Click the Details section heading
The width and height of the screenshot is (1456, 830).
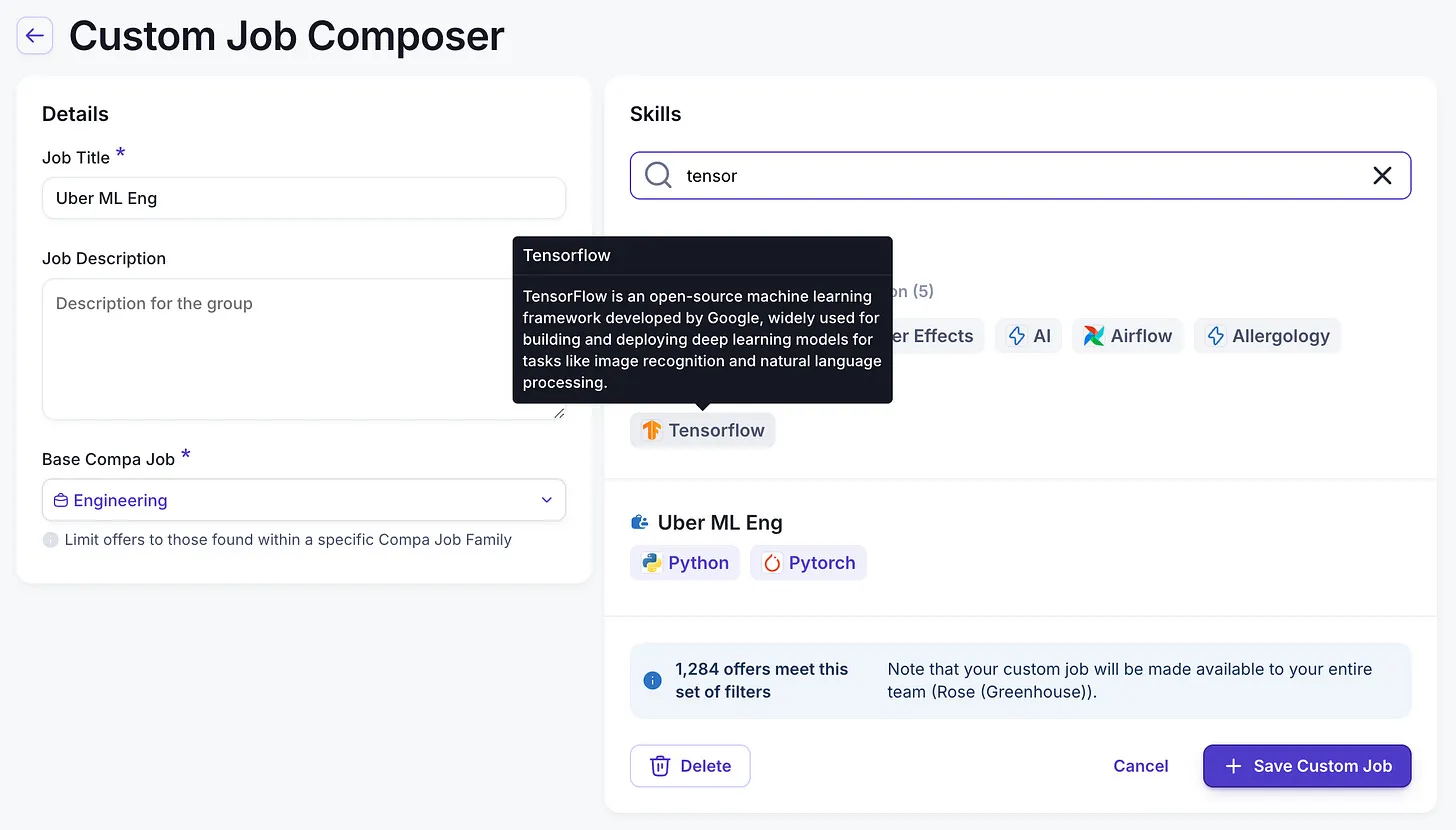(x=75, y=114)
